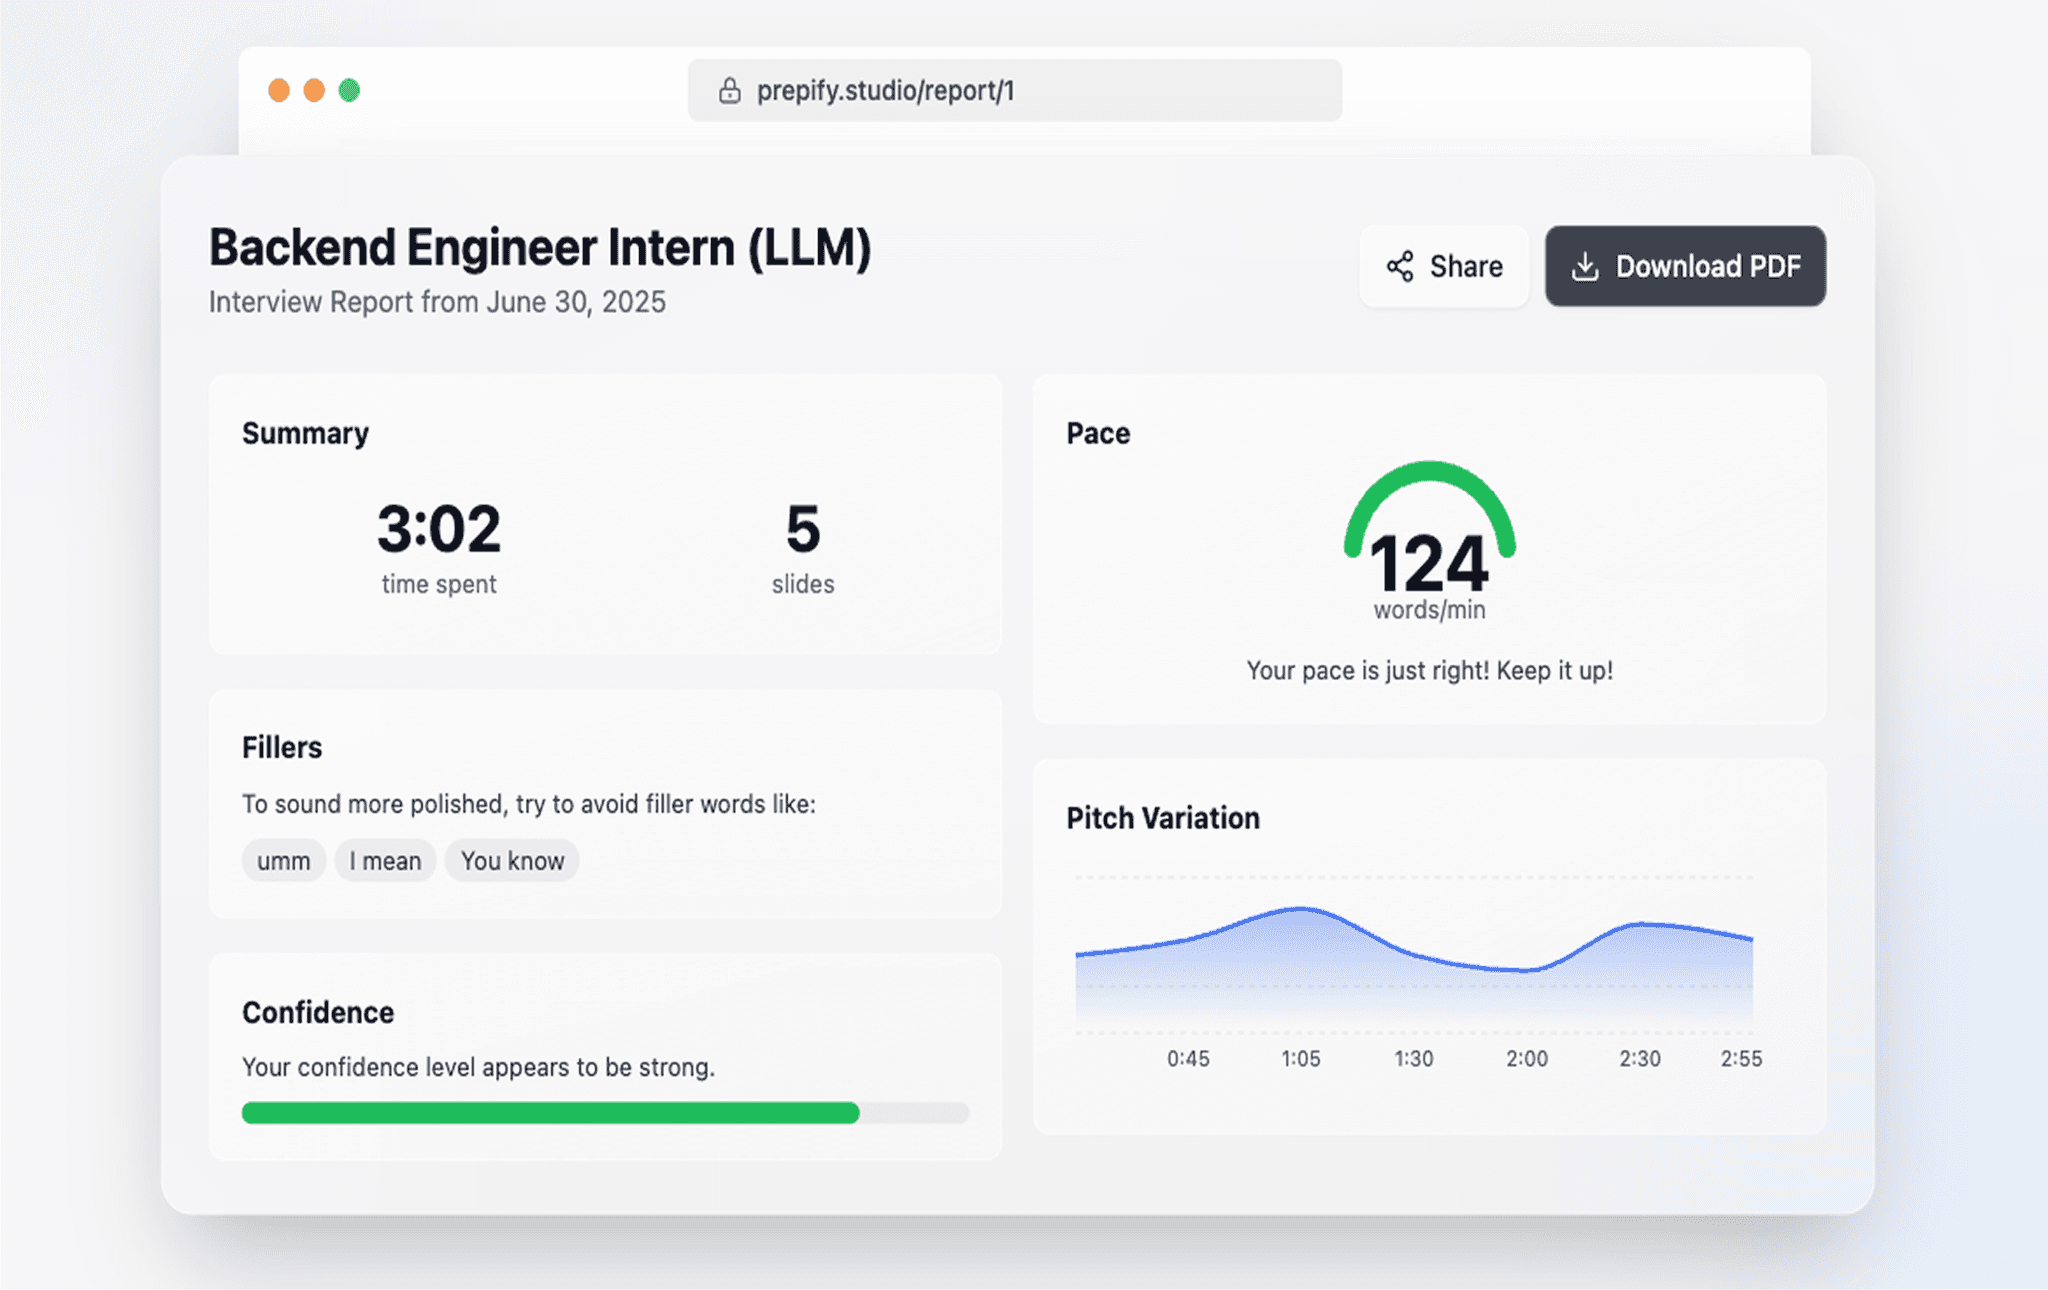Expand the Summary section
Viewport: 2048px width, 1290px height.
coord(305,433)
